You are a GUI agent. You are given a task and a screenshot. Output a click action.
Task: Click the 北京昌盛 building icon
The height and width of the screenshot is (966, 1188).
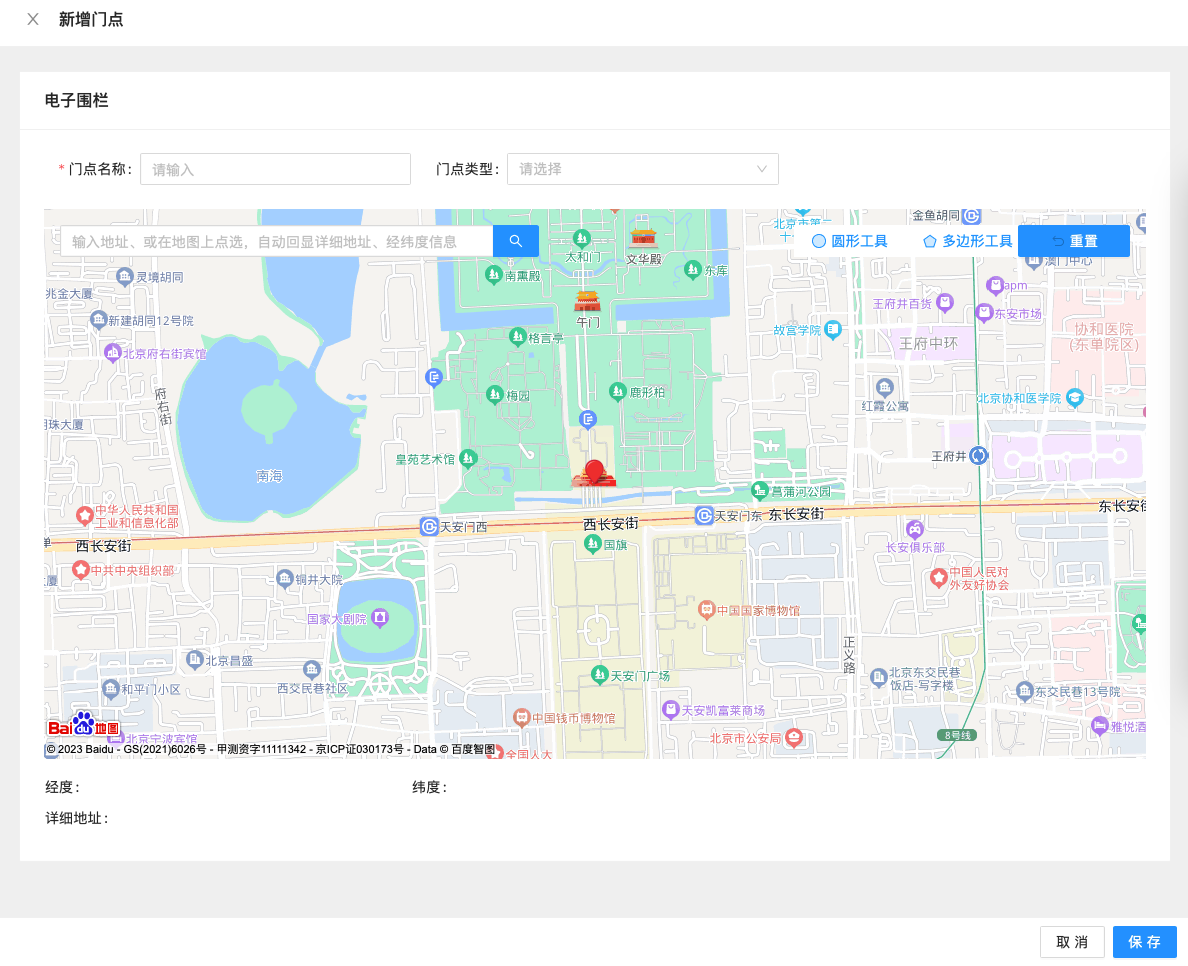click(195, 659)
